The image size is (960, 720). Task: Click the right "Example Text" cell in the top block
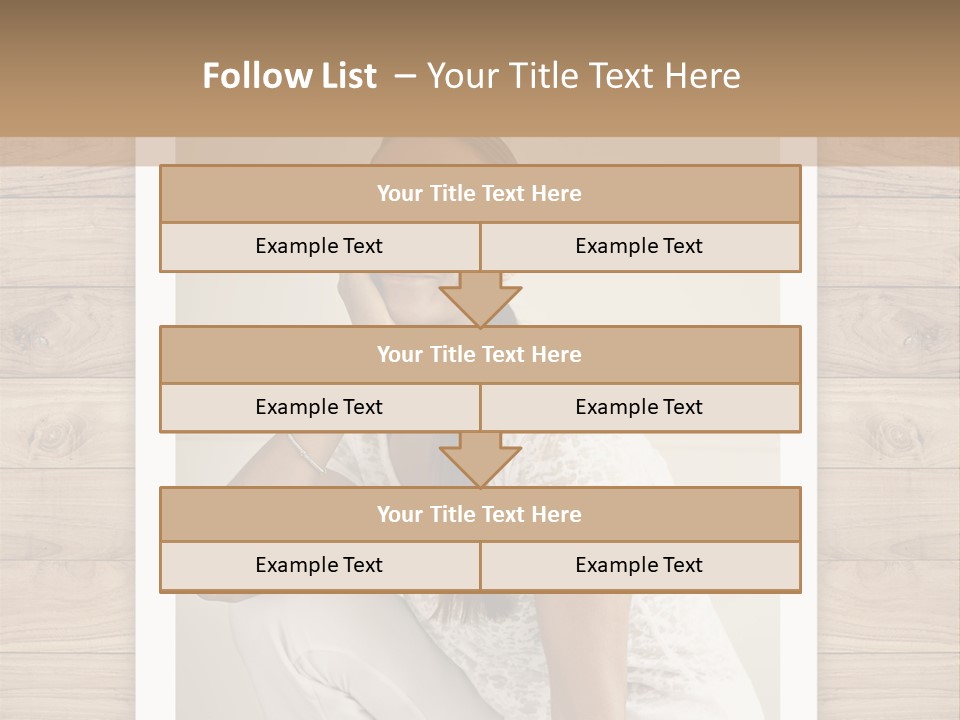coord(639,246)
